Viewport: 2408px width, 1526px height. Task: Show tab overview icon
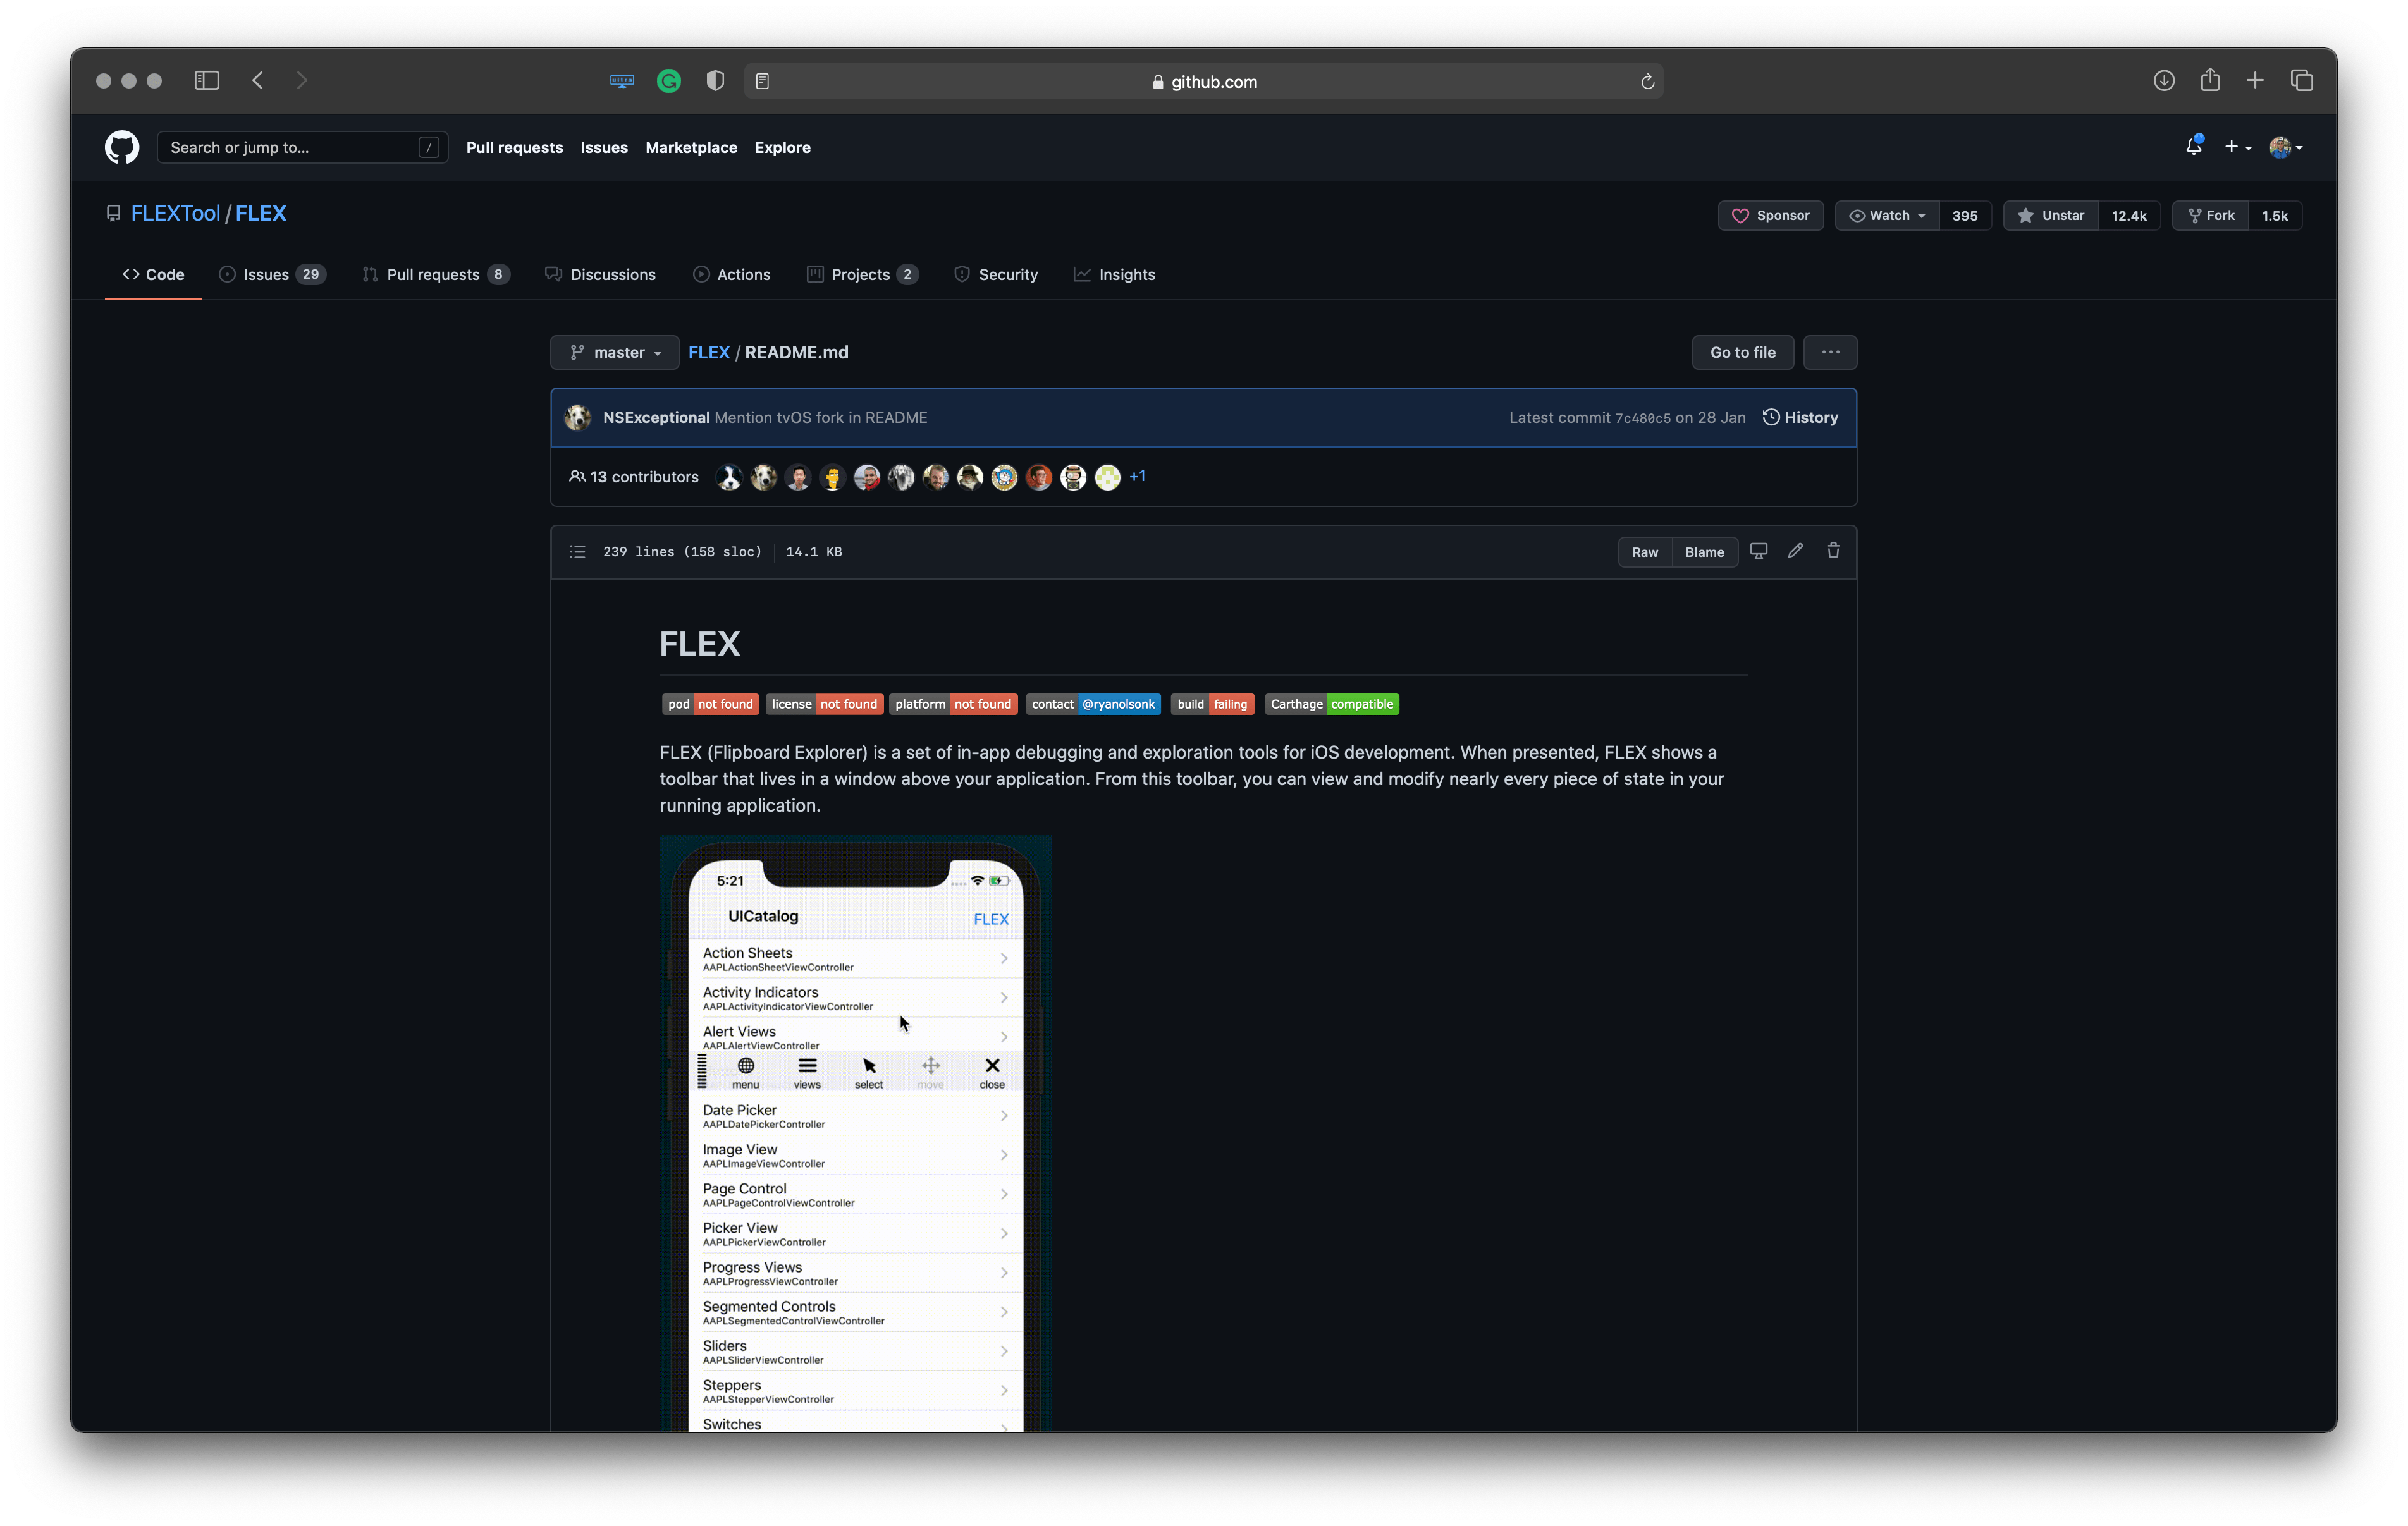[2302, 80]
